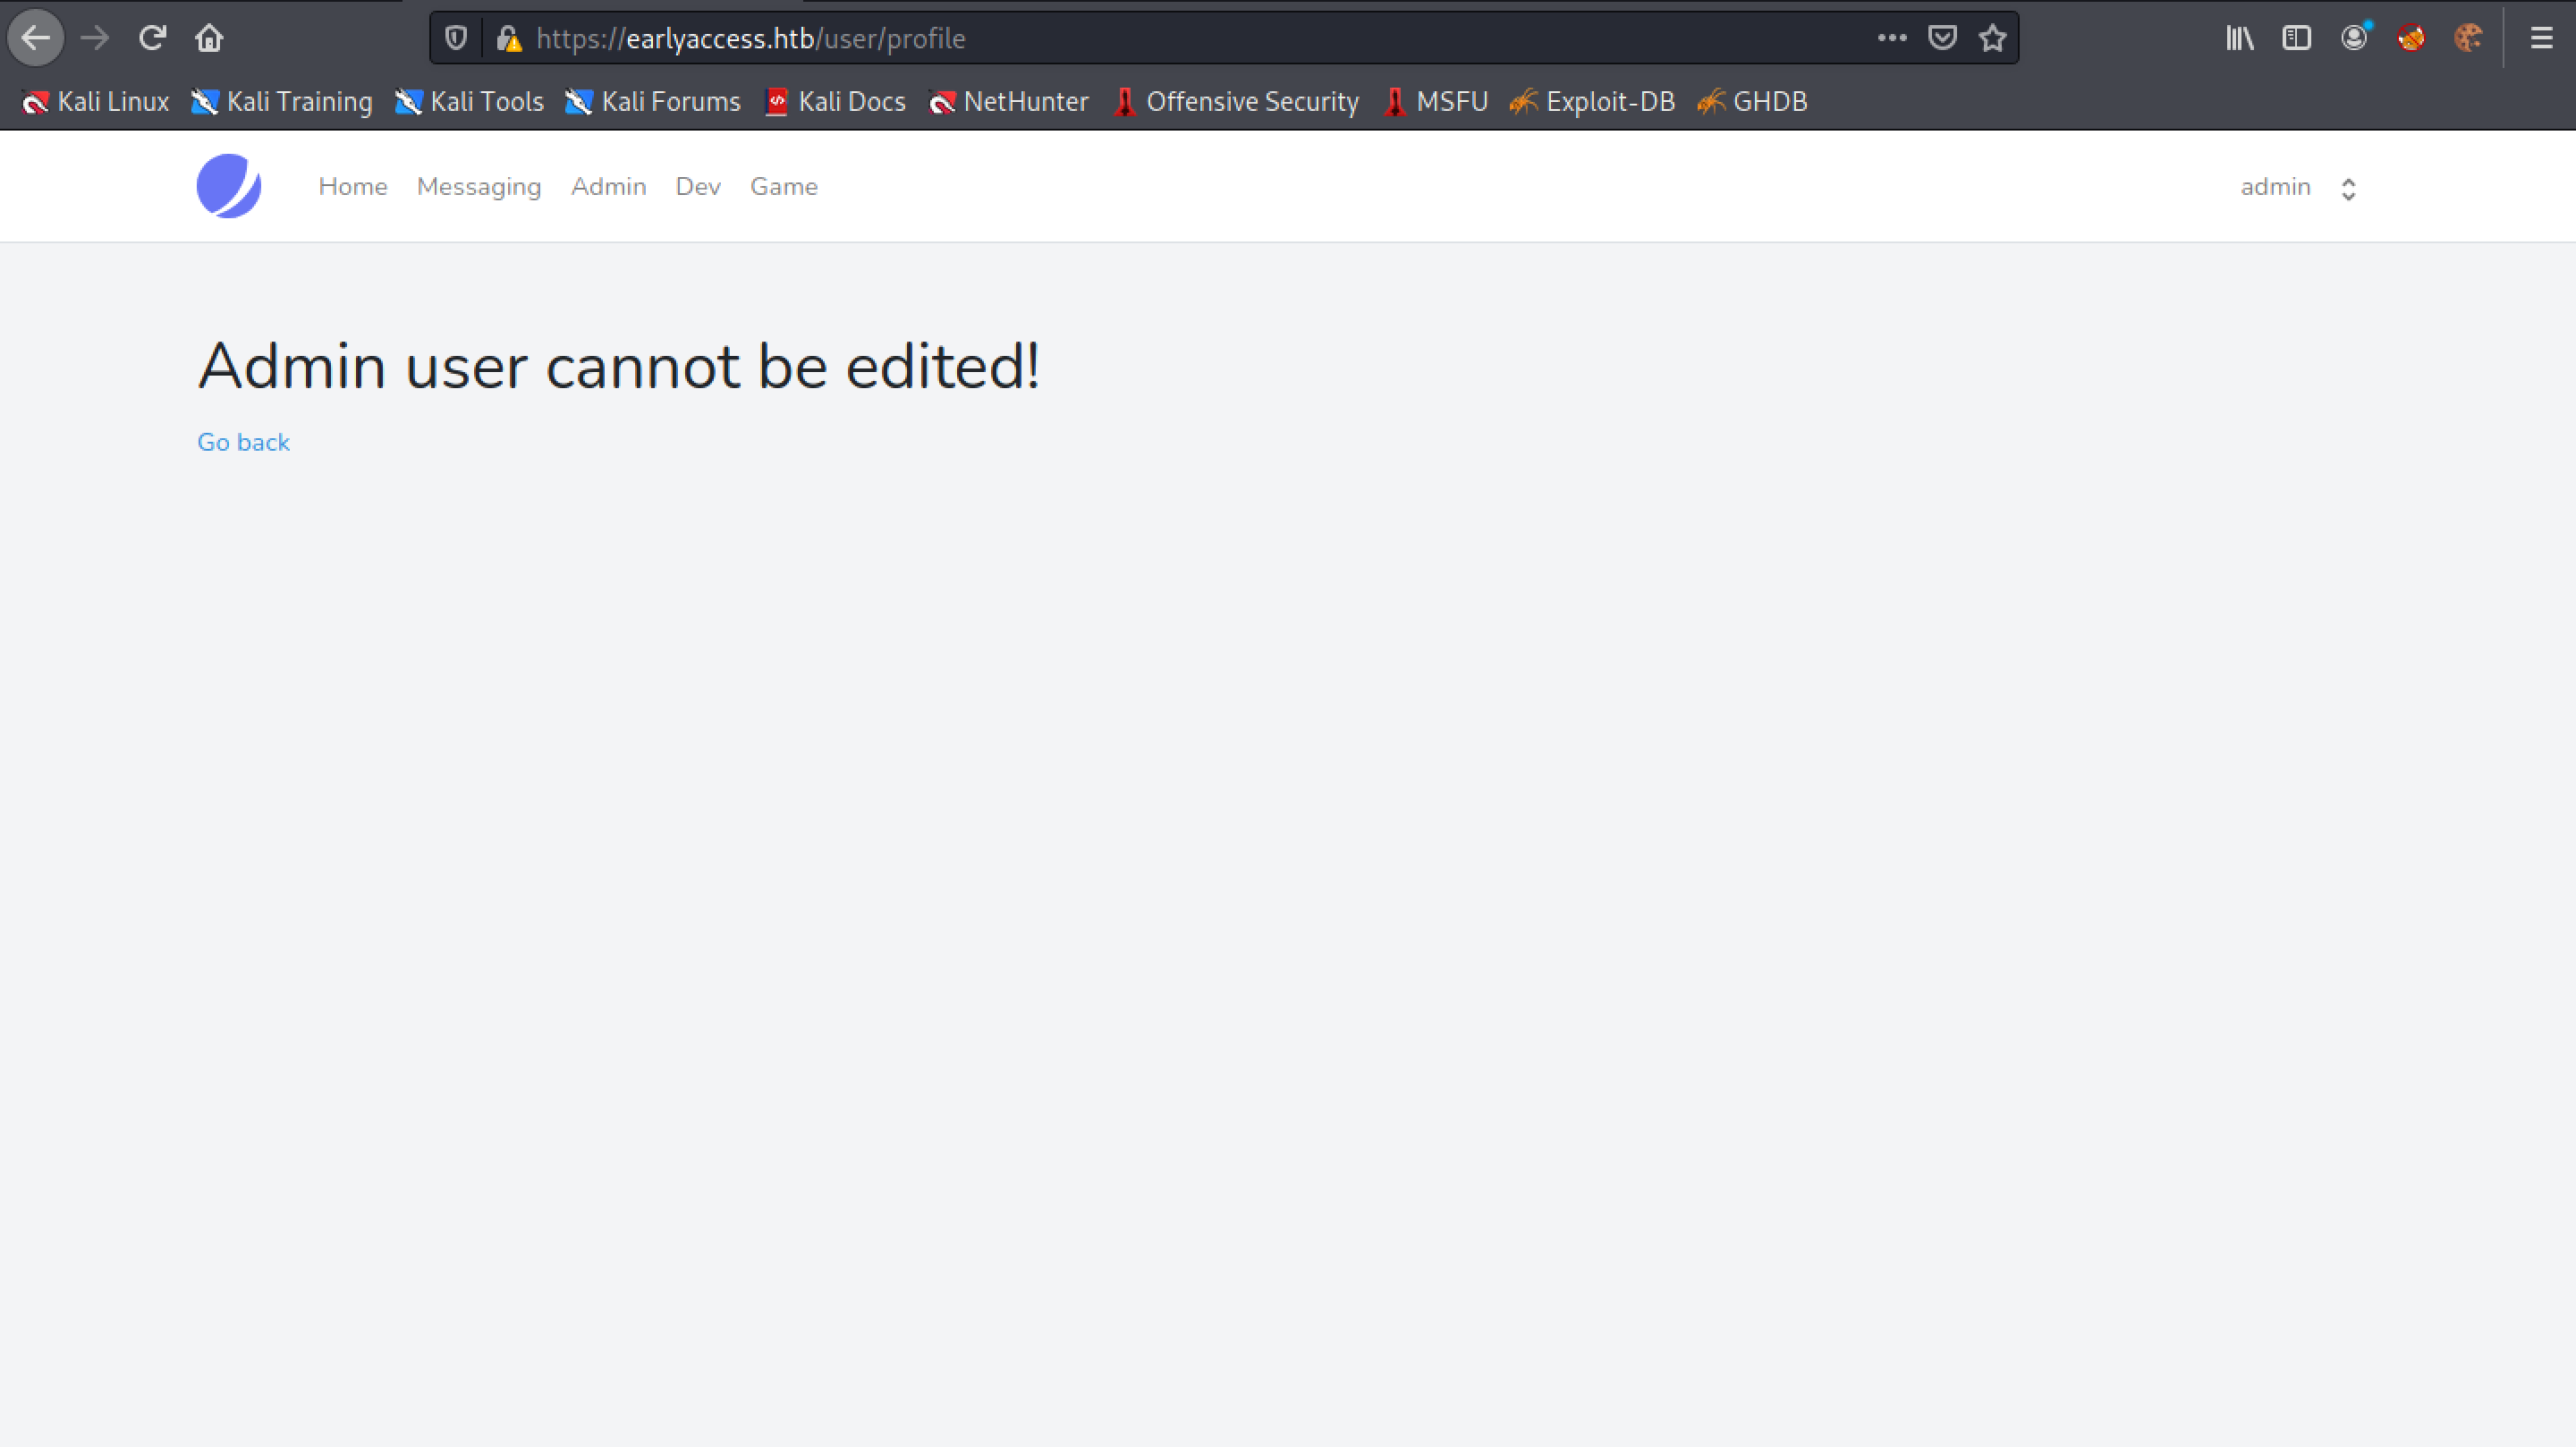Go to the browser home page
This screenshot has height=1447, width=2576.
click(x=209, y=38)
